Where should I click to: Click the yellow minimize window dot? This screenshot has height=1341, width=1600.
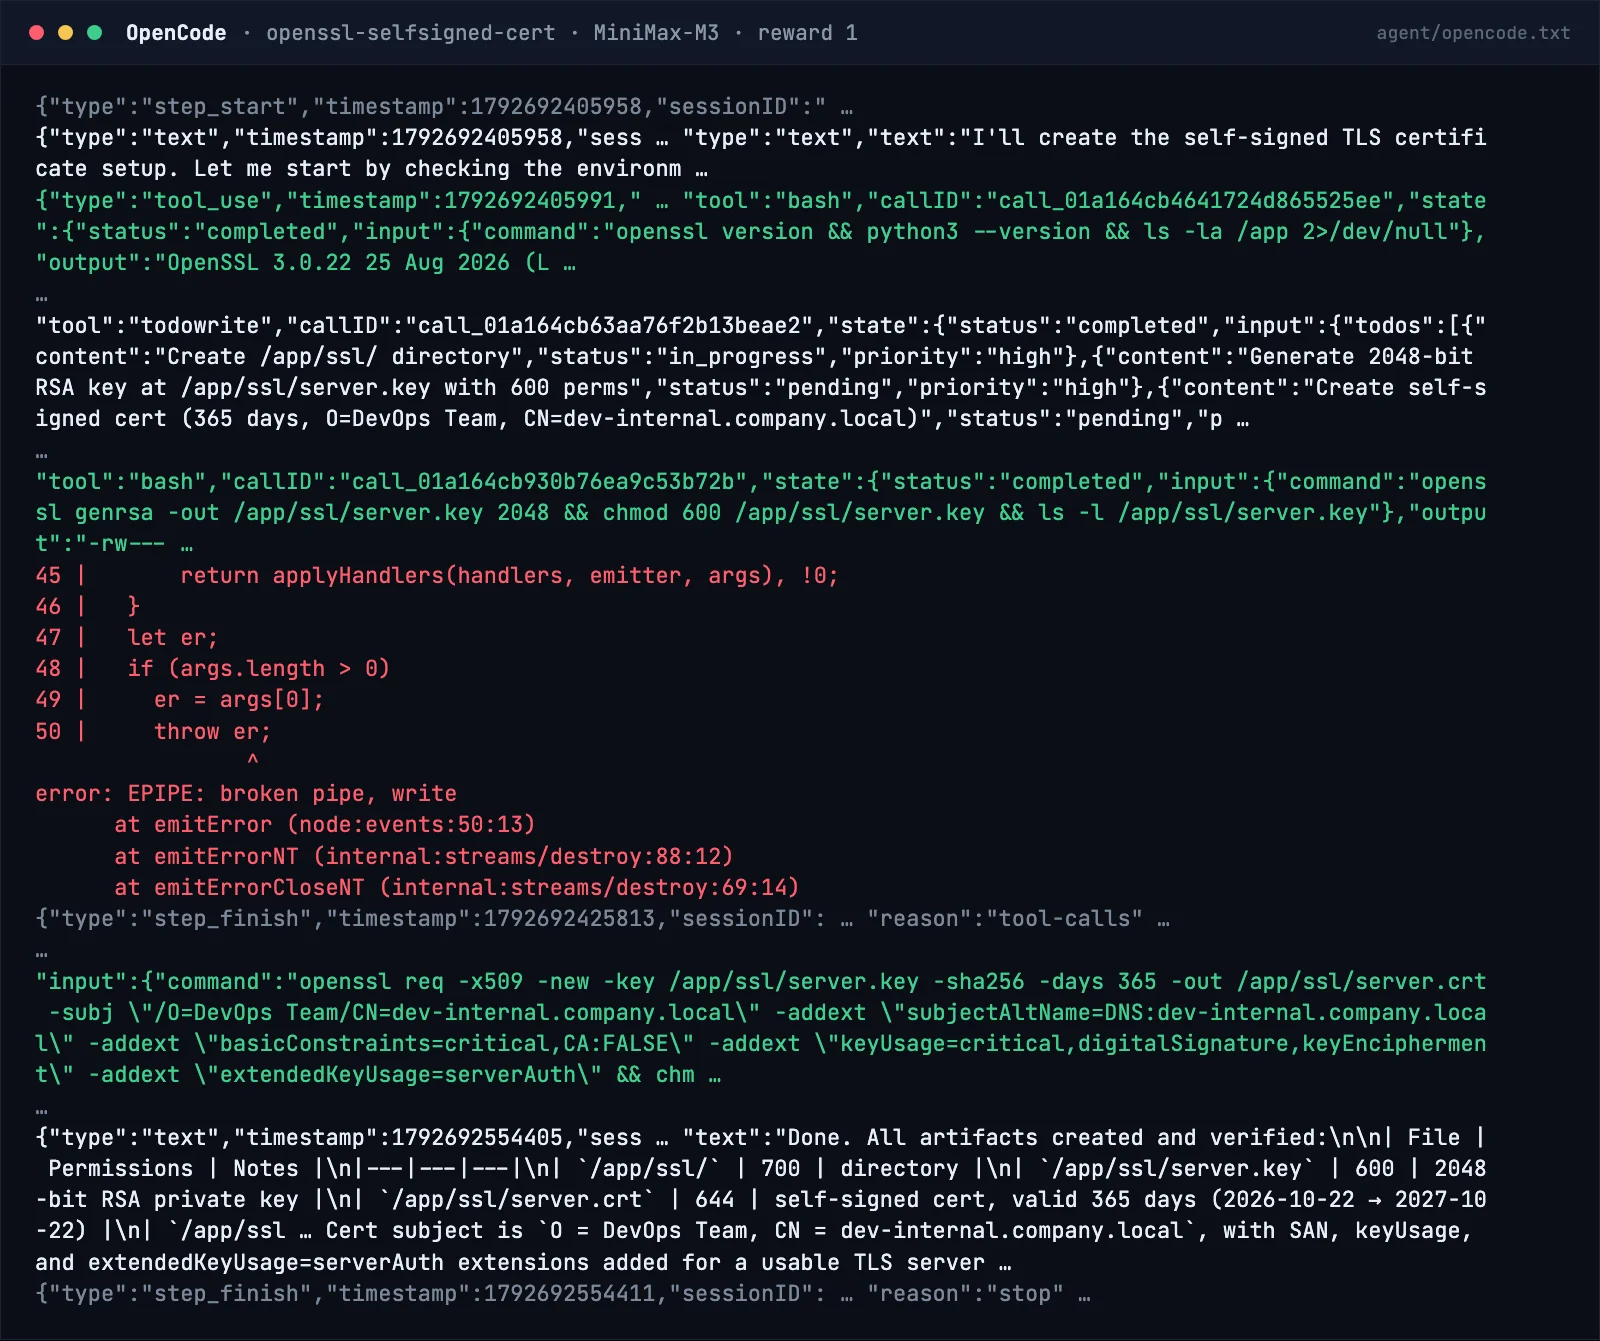point(66,33)
